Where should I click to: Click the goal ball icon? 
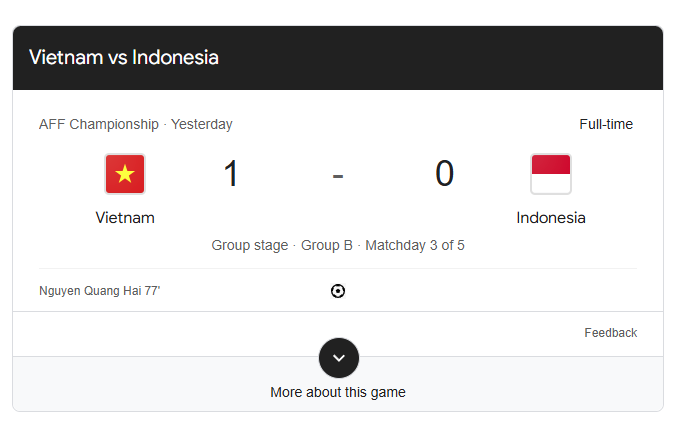point(338,291)
